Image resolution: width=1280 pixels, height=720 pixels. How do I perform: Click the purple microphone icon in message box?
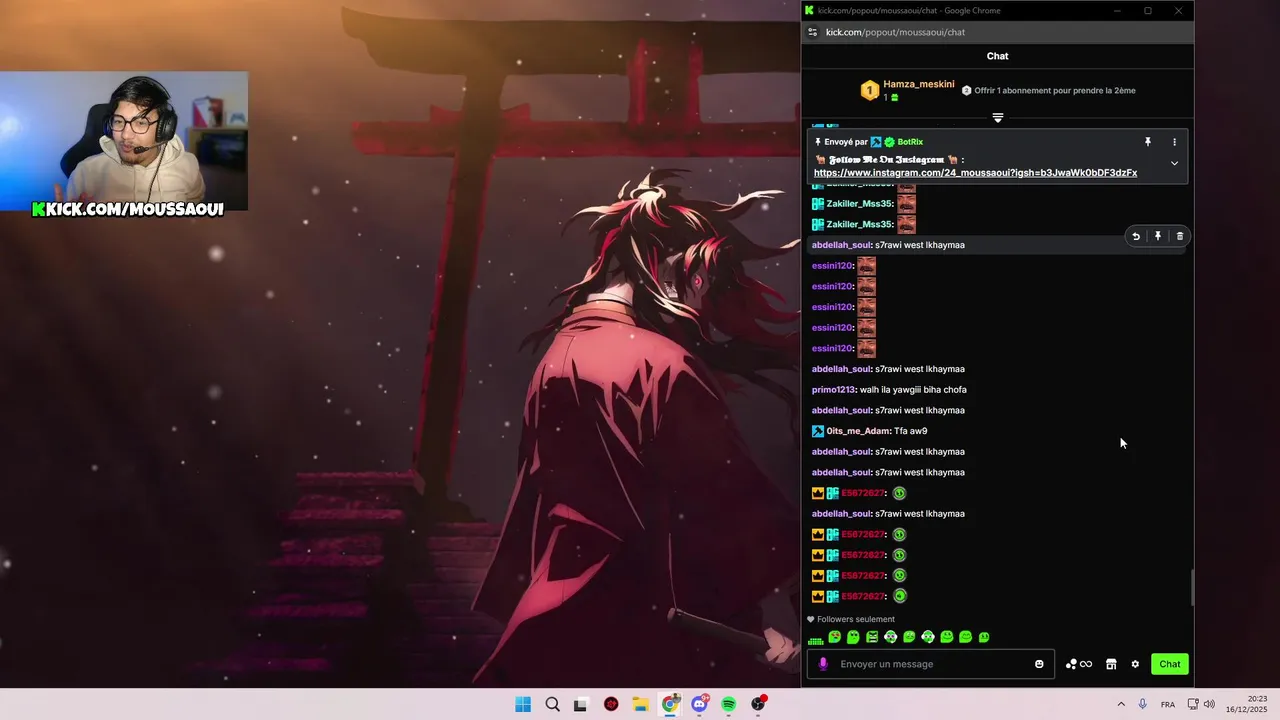click(823, 664)
